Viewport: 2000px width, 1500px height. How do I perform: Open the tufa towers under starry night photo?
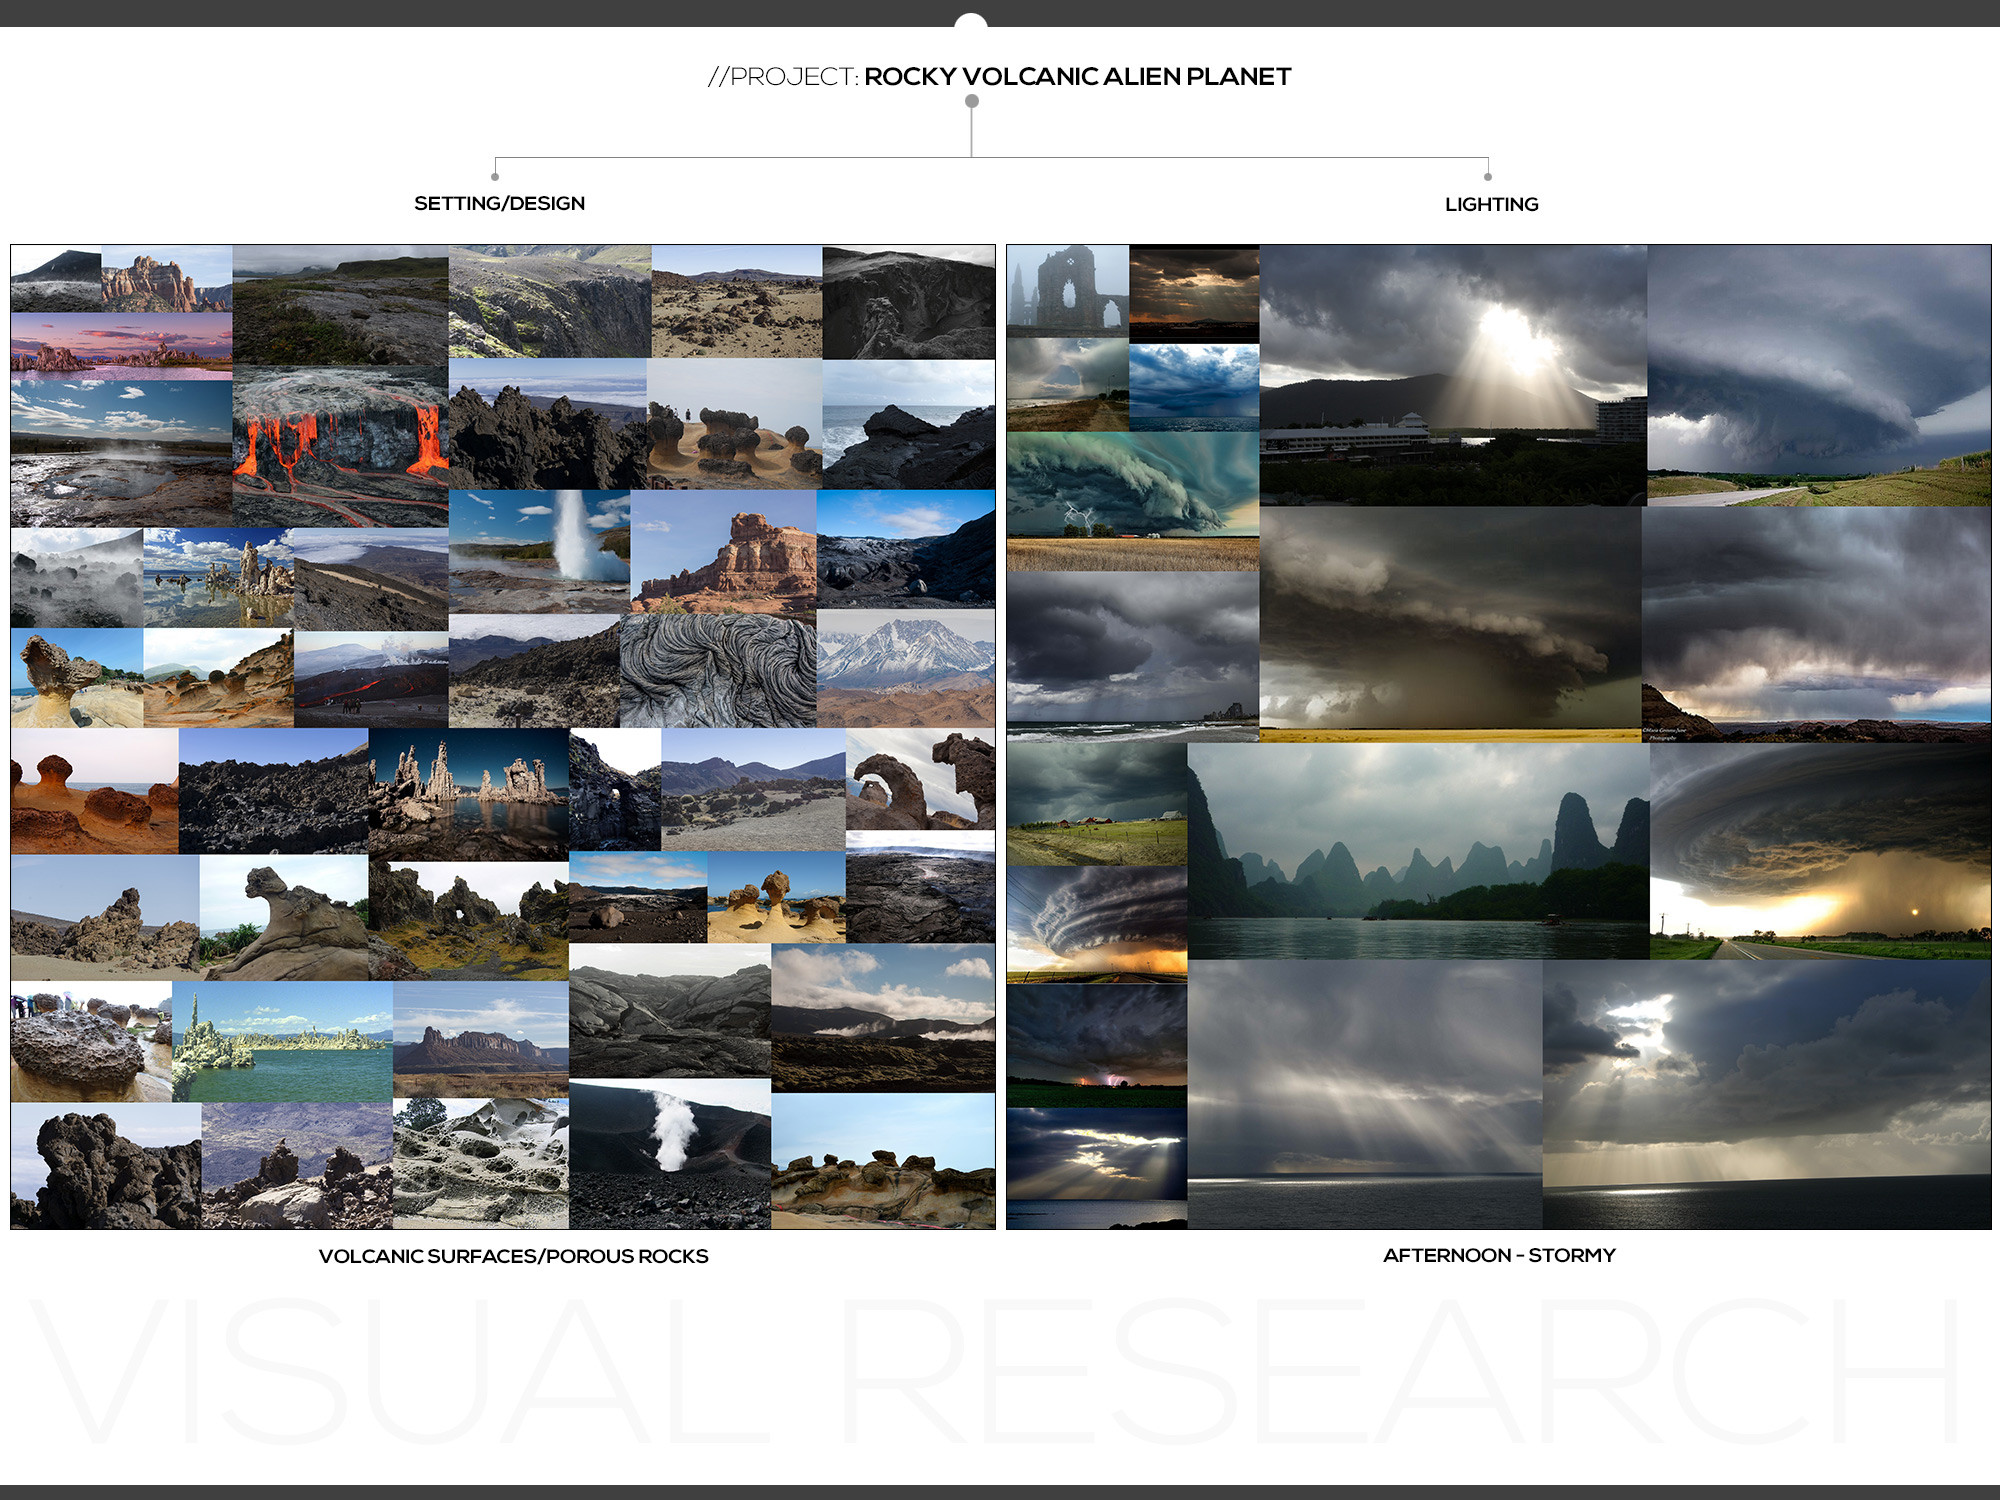(x=469, y=794)
